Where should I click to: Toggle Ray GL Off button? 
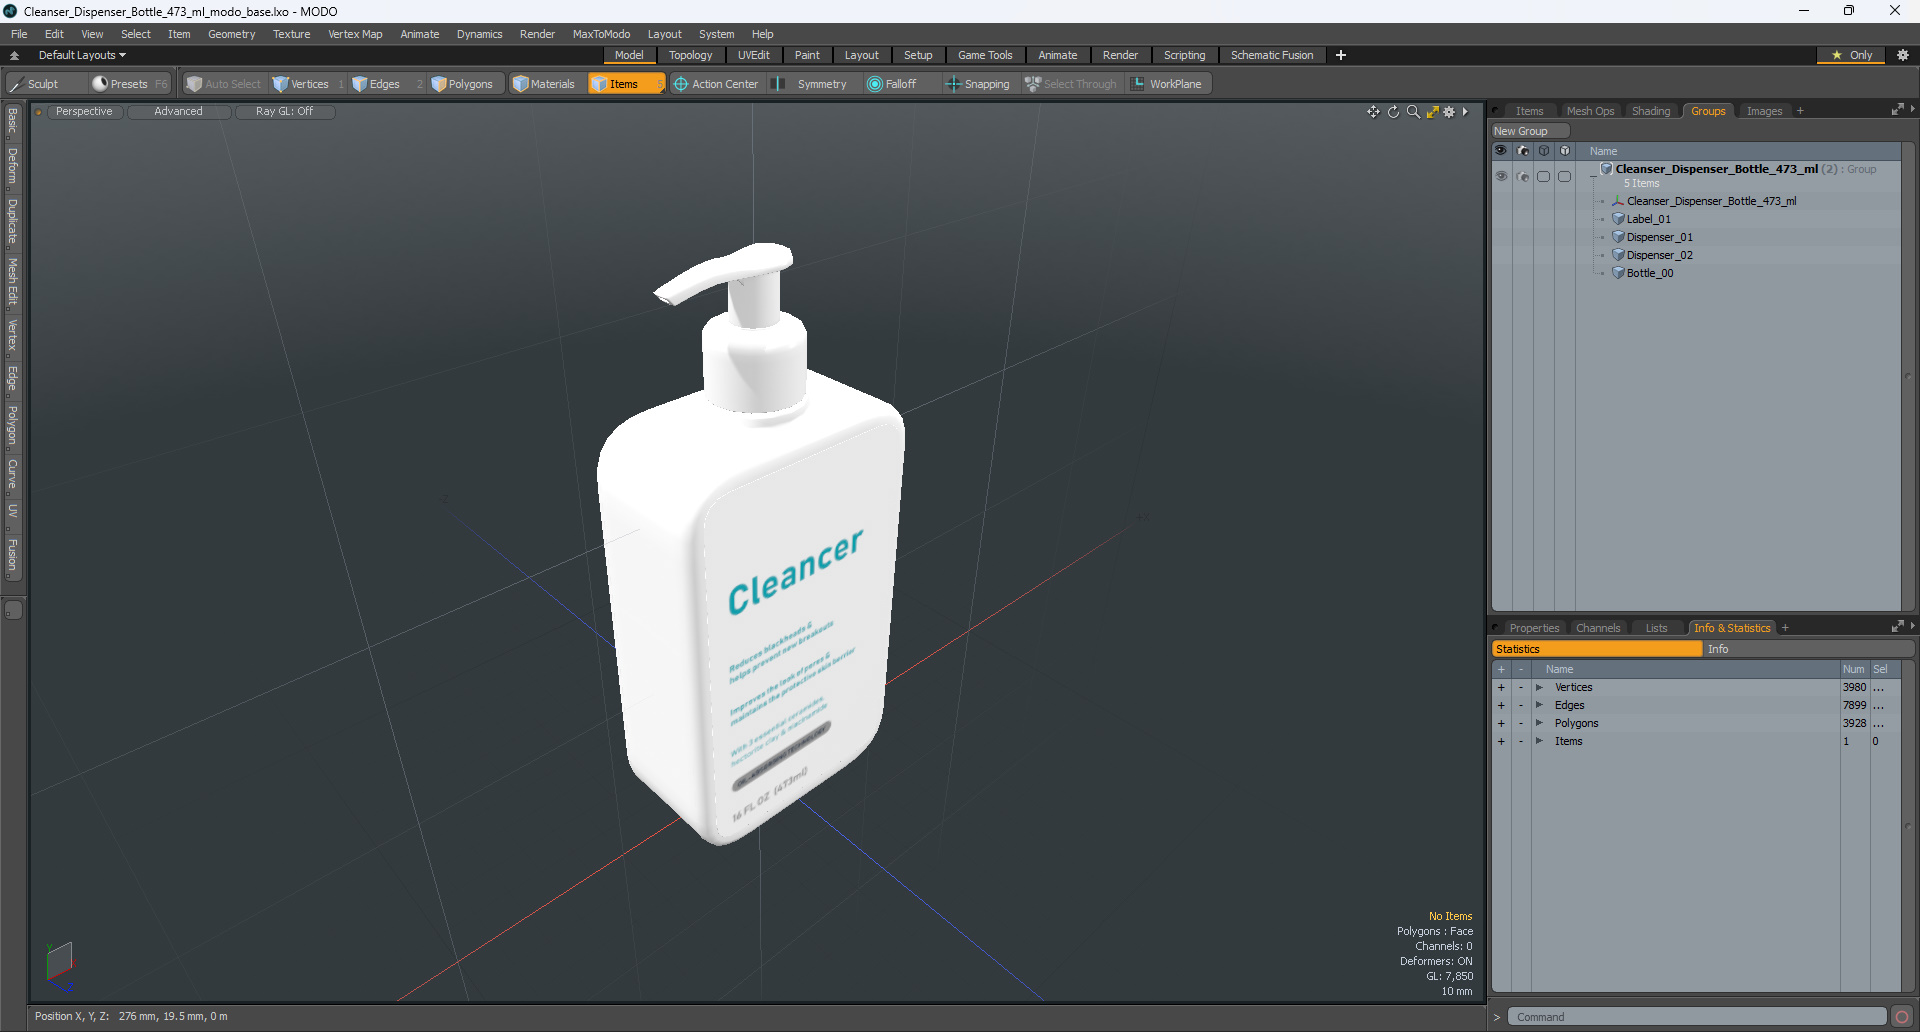coord(284,112)
